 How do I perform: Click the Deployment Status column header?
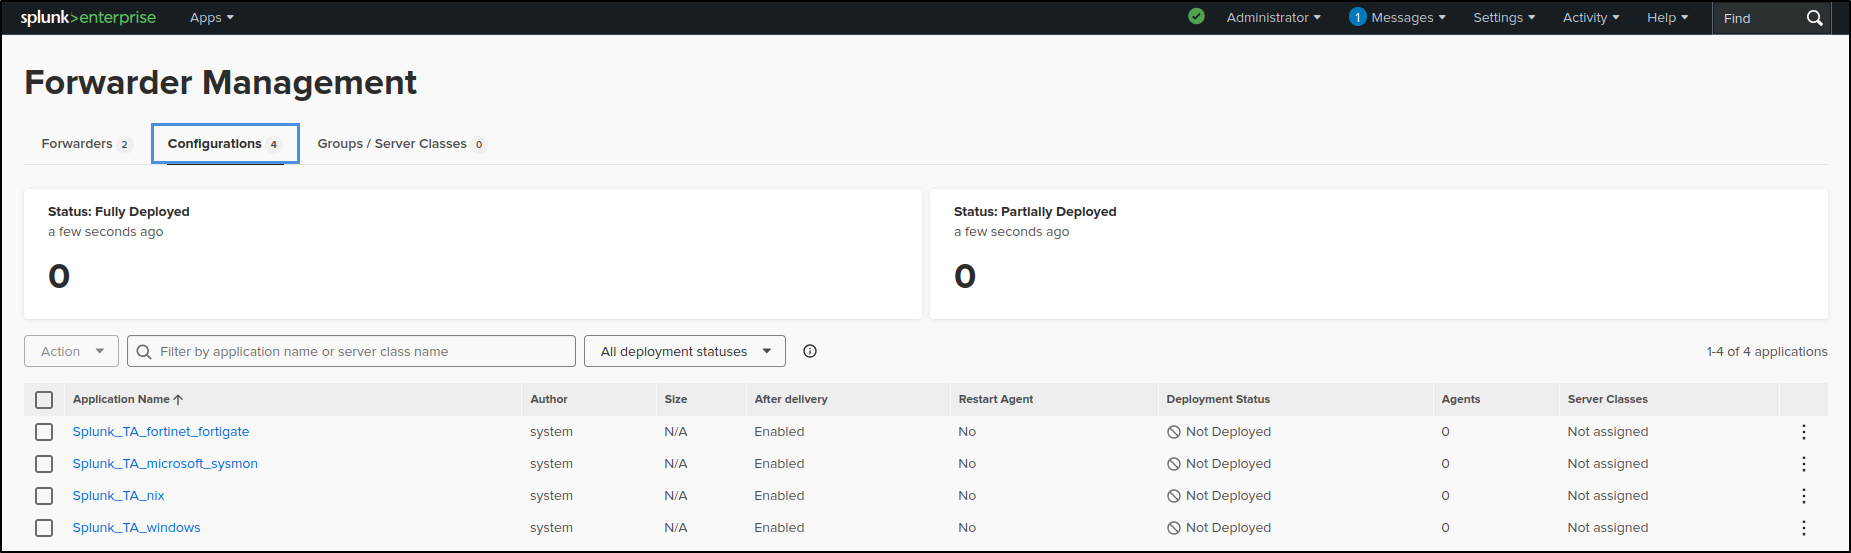(x=1218, y=399)
